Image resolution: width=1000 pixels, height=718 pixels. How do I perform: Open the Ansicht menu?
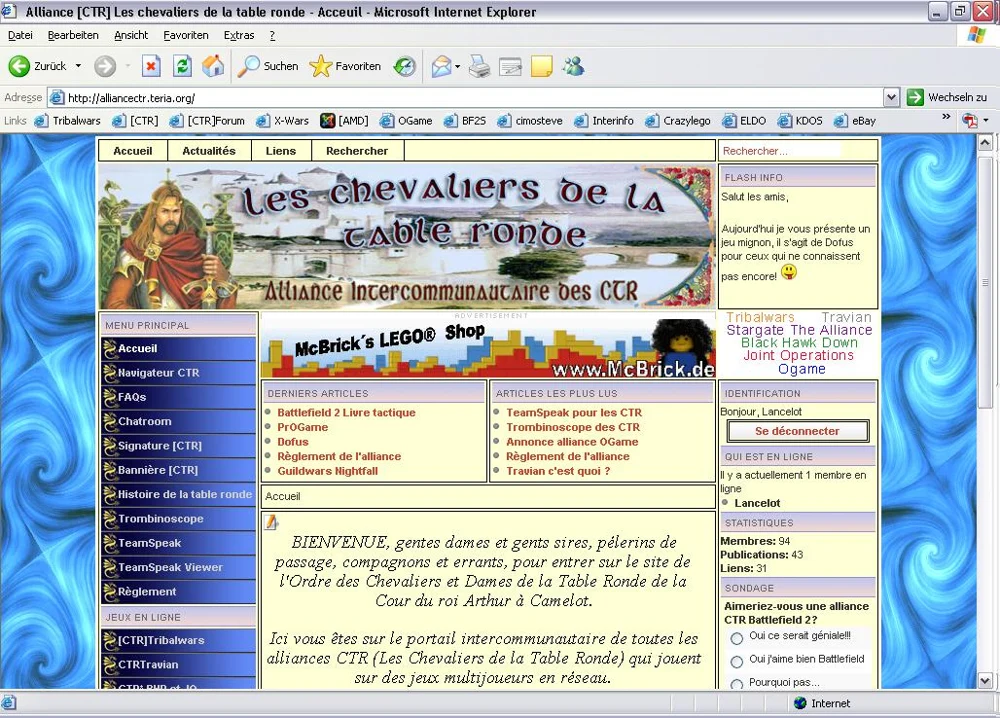131,35
